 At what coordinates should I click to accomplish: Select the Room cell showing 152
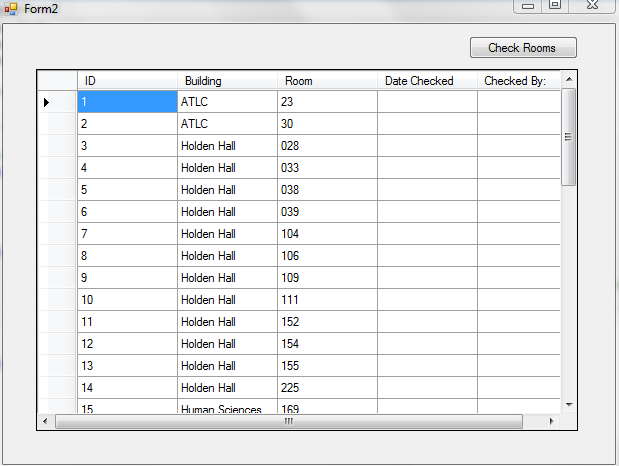click(x=327, y=322)
